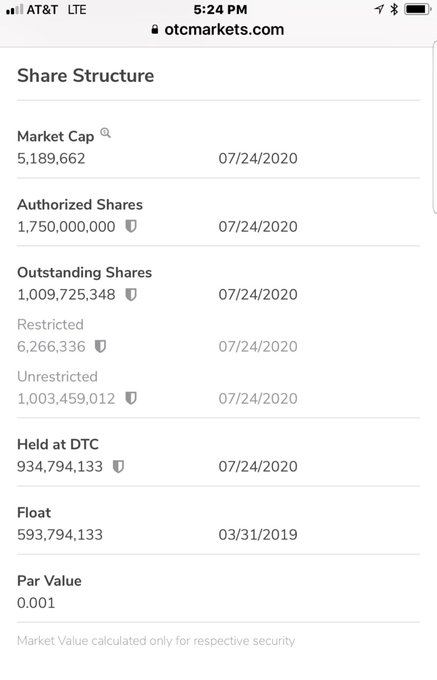Tap the shield icon beside Outstanding Shares value
The height and width of the screenshot is (680, 437).
point(131,294)
